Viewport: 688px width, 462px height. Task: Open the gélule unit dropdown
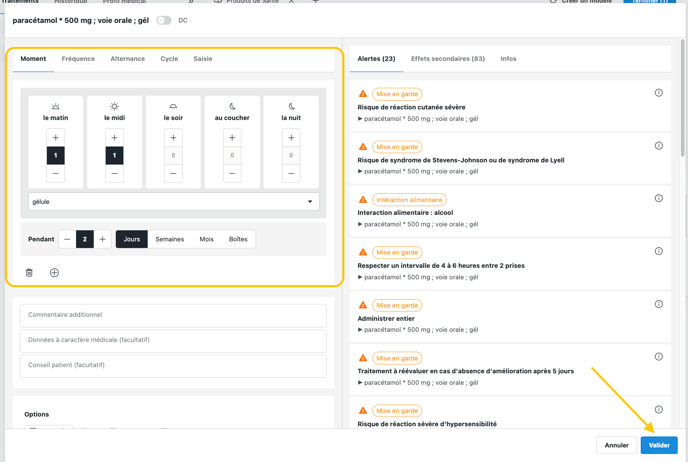173,201
